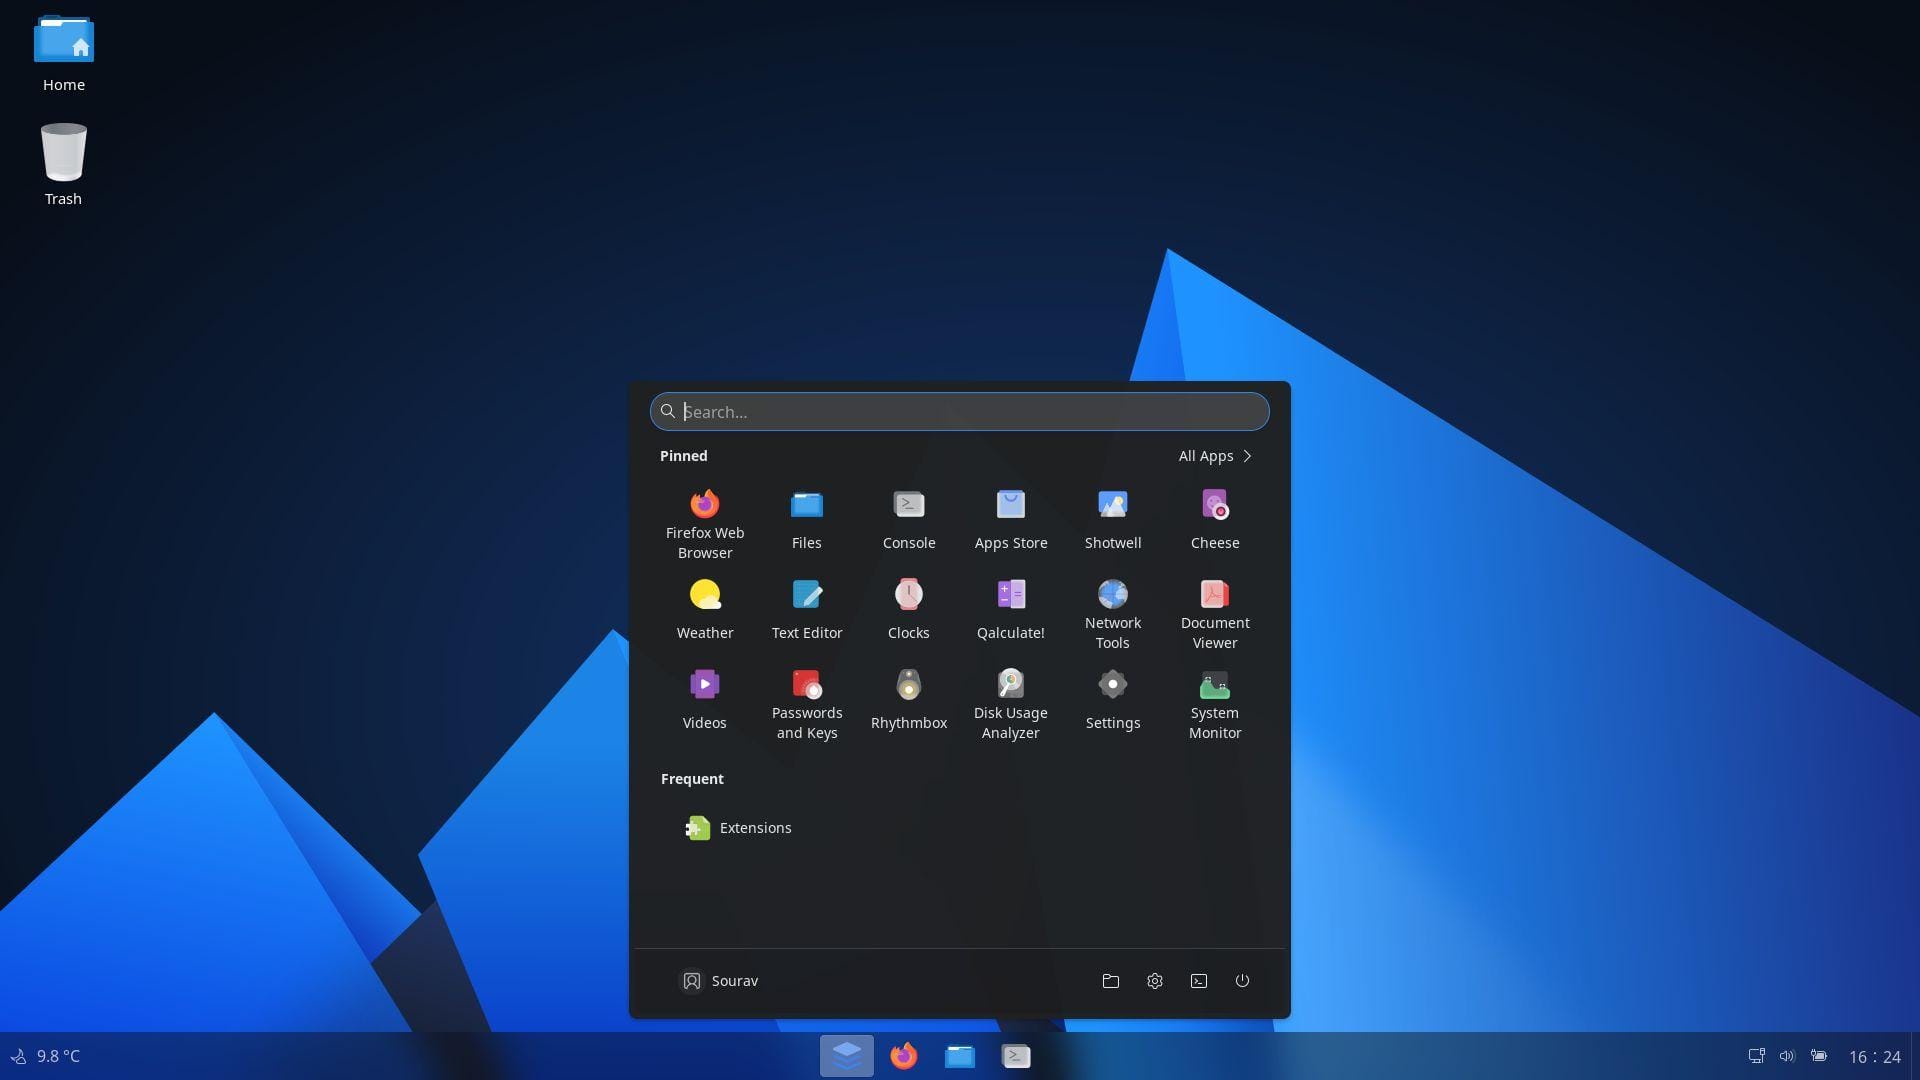Click the power button icon
Screen dimensions: 1920x1080
[1241, 982]
